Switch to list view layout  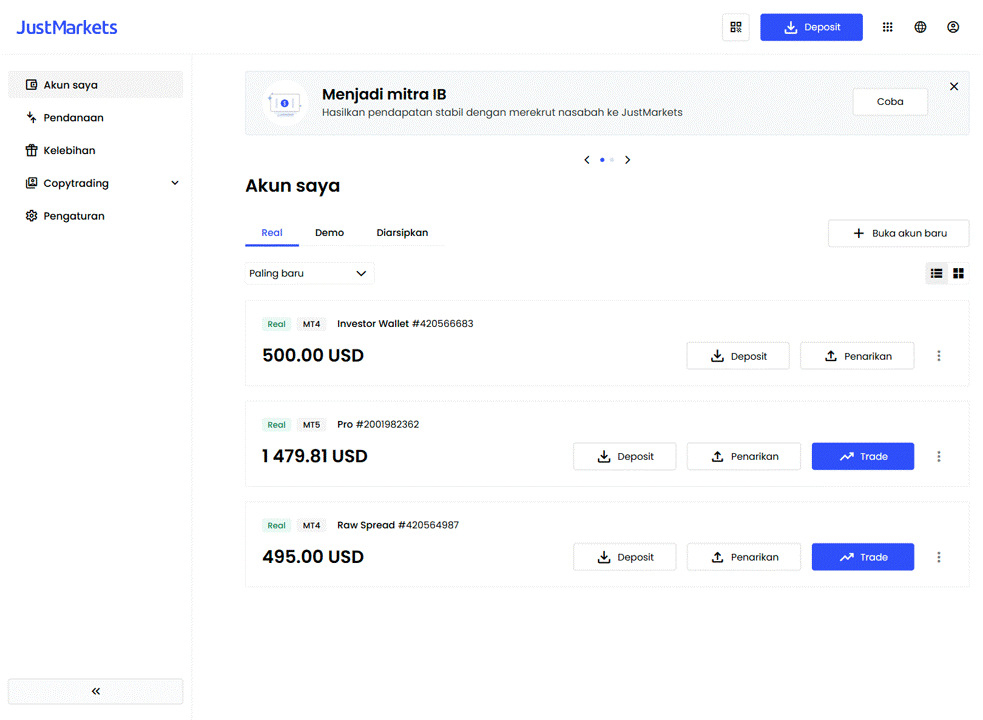click(936, 273)
